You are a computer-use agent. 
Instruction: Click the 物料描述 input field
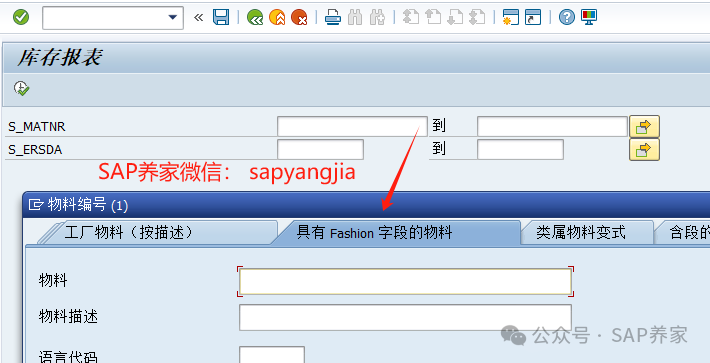pos(405,317)
